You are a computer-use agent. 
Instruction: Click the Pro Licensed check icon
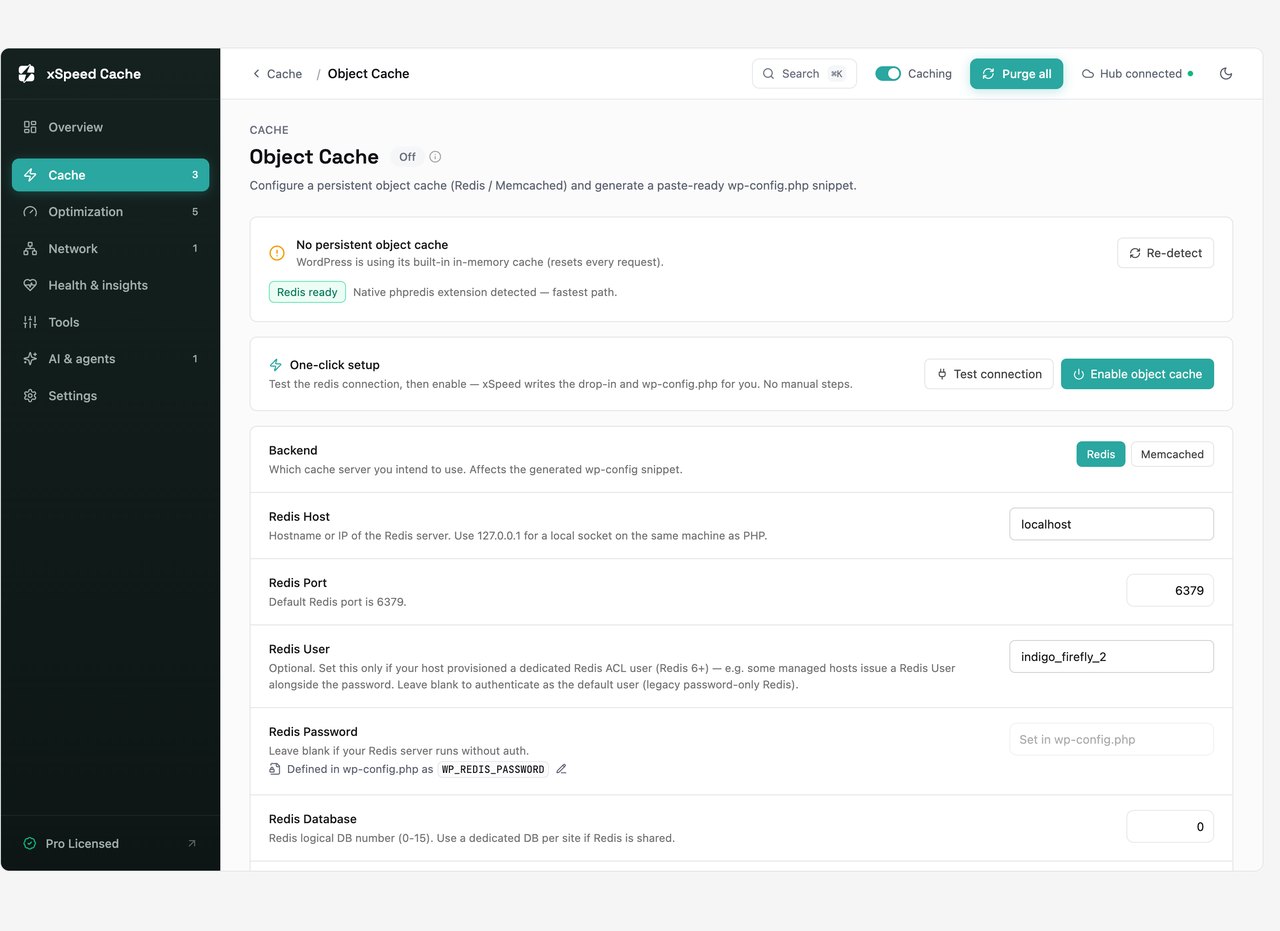tap(30, 844)
